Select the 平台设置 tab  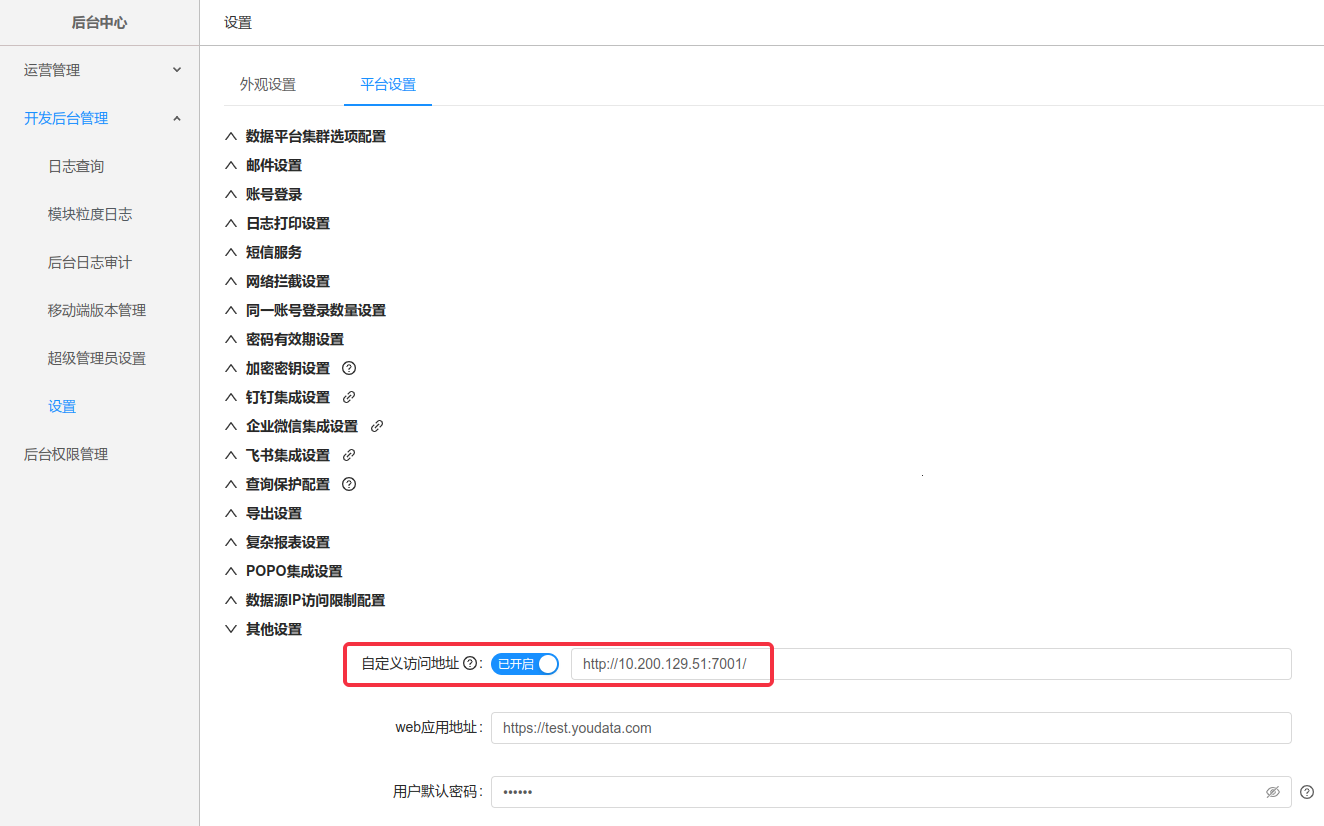(x=388, y=85)
